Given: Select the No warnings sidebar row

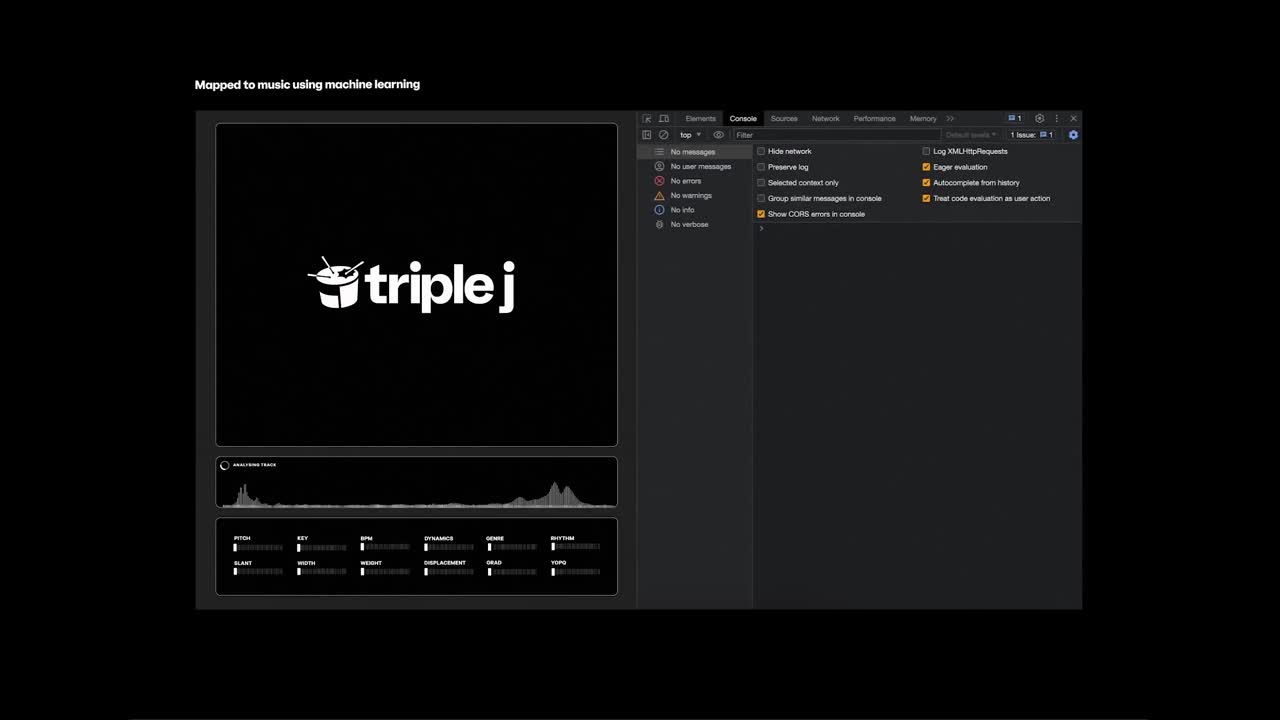Looking at the screenshot, I should click(x=694, y=196).
